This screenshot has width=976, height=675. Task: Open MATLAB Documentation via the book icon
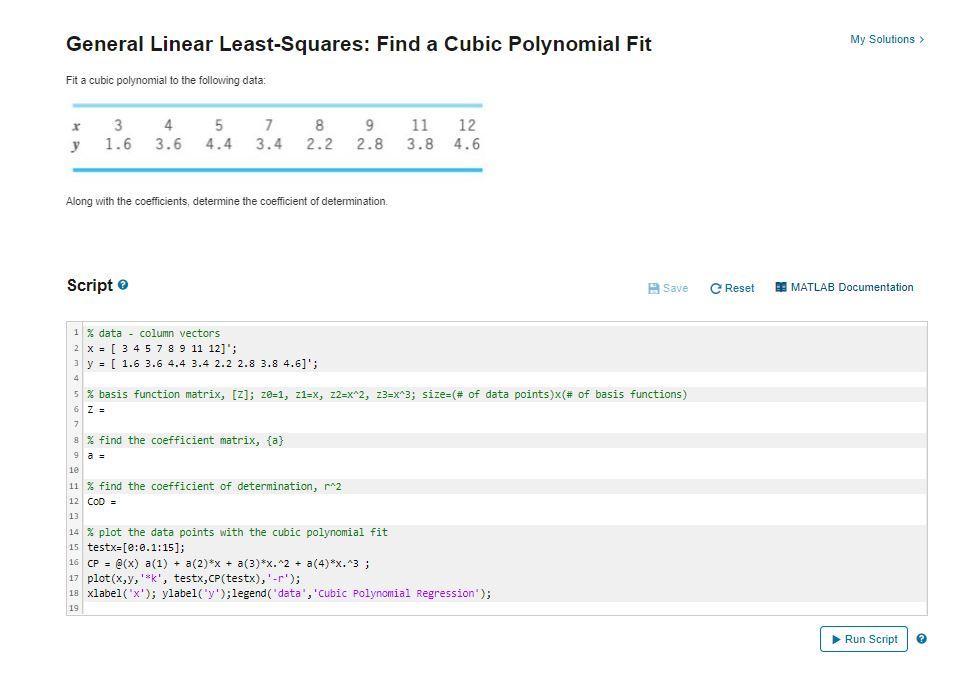click(781, 287)
